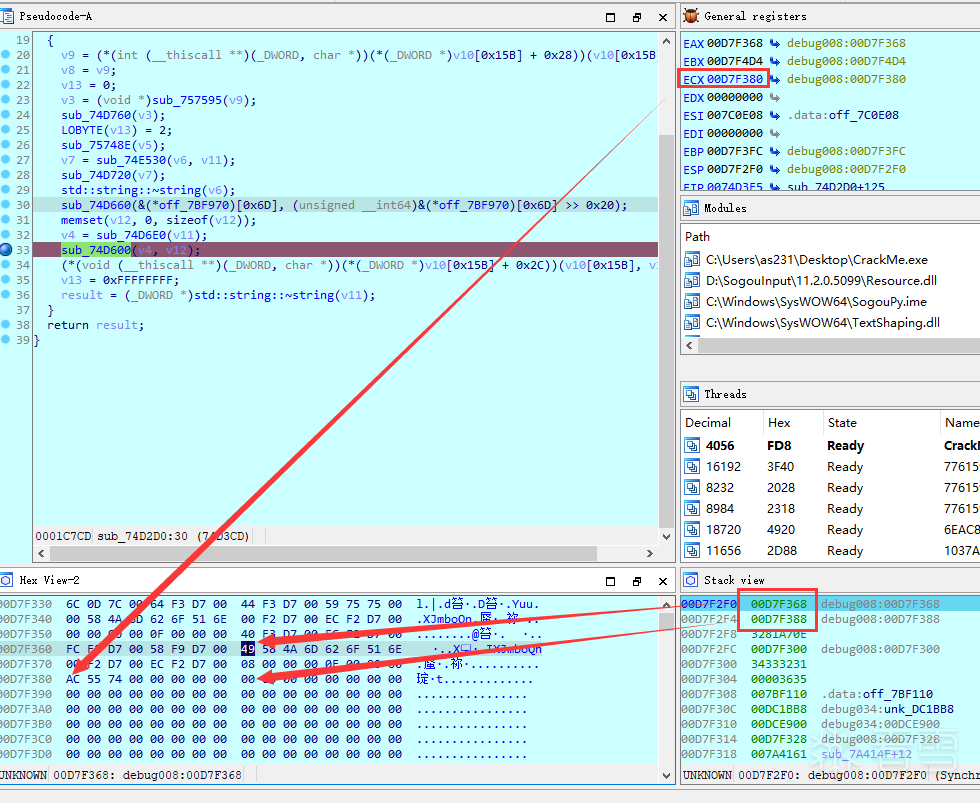The height and width of the screenshot is (803, 980).
Task: Sort threads by the Decimal column
Action: tap(722, 423)
